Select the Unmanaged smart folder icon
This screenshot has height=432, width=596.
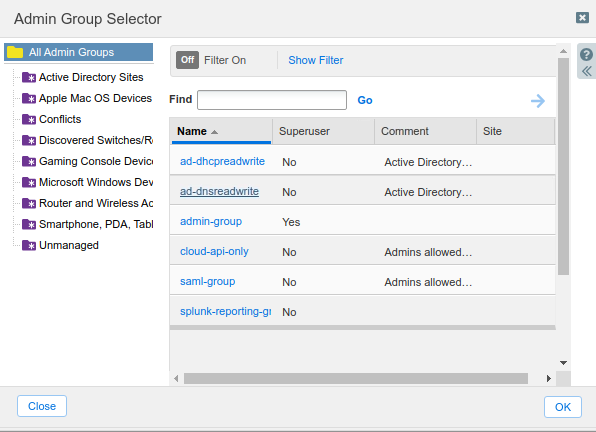[29, 245]
